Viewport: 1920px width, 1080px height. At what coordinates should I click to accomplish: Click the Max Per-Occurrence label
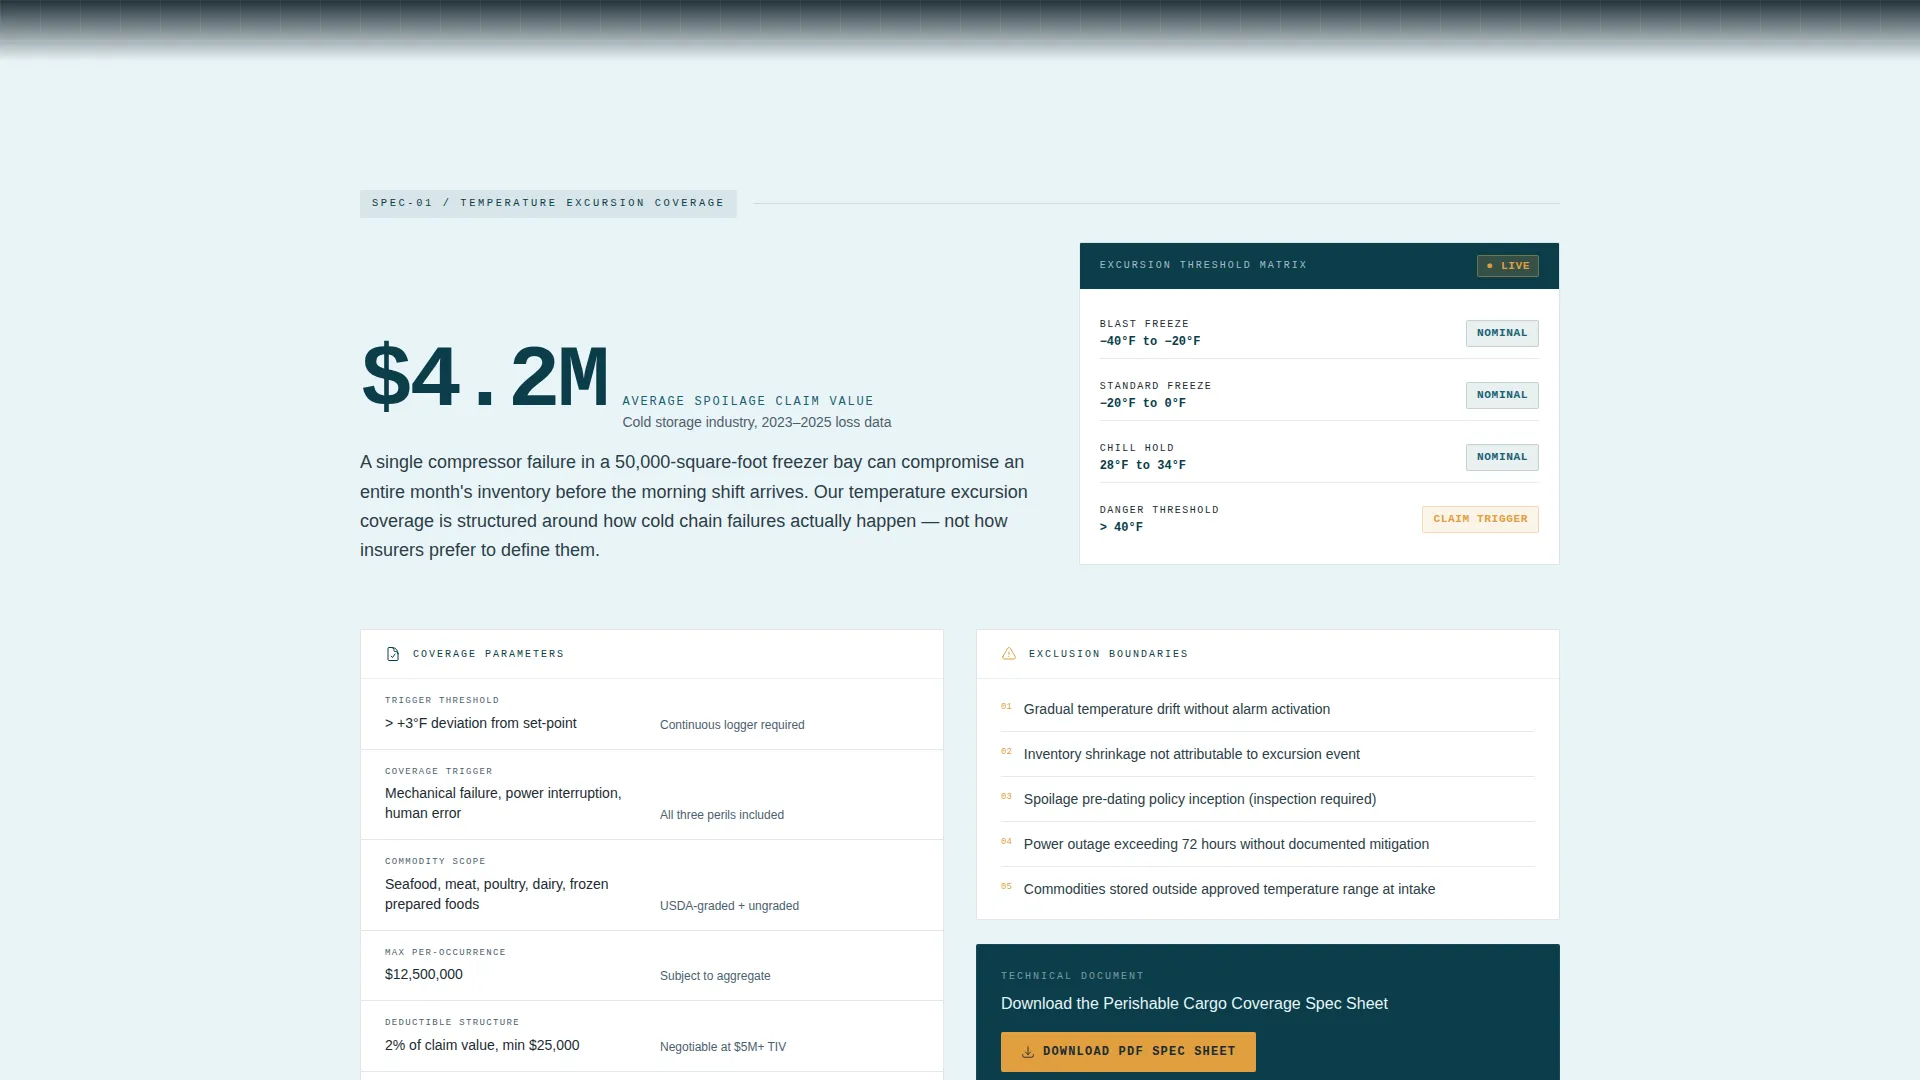click(445, 952)
